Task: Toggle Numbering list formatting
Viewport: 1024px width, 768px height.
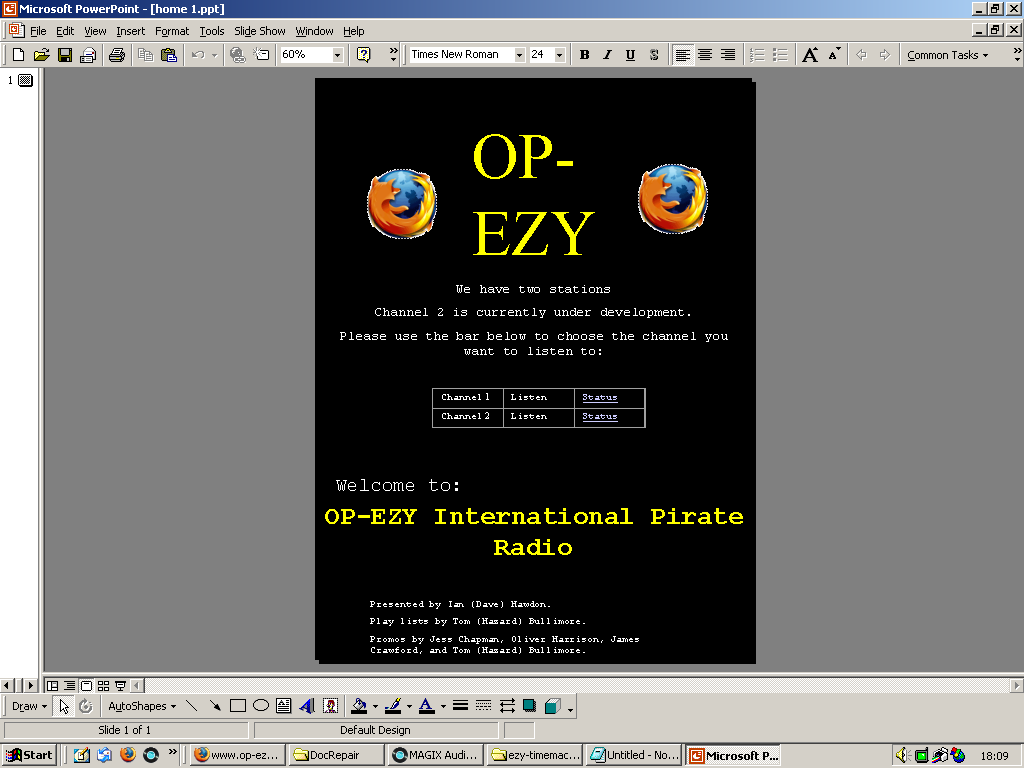Action: tap(757, 55)
